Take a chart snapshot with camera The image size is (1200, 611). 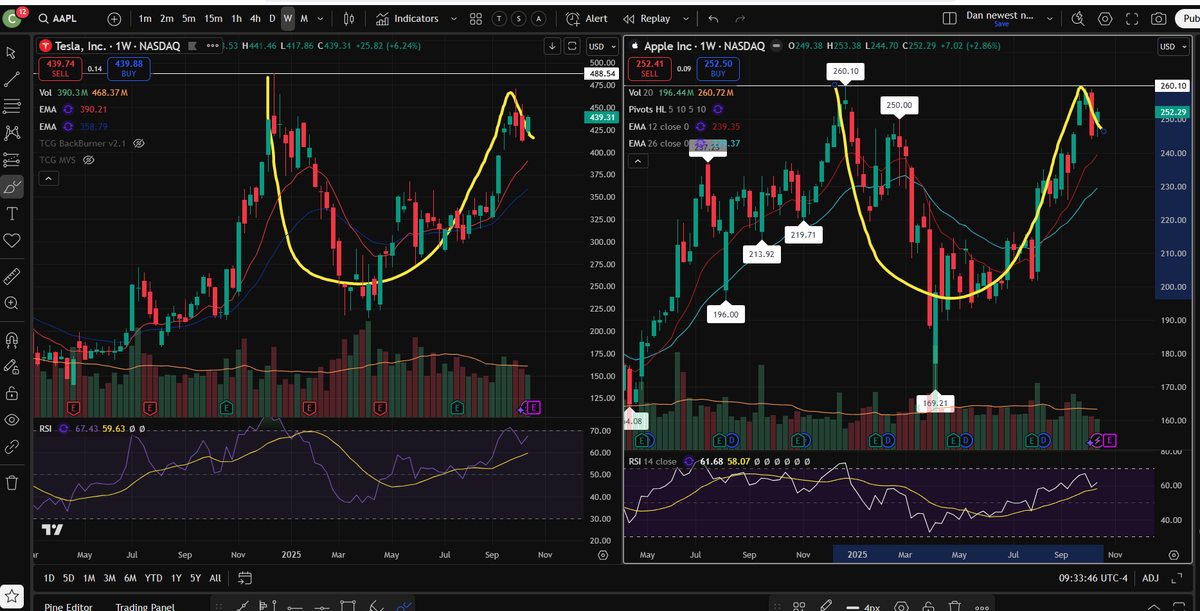coord(1158,19)
